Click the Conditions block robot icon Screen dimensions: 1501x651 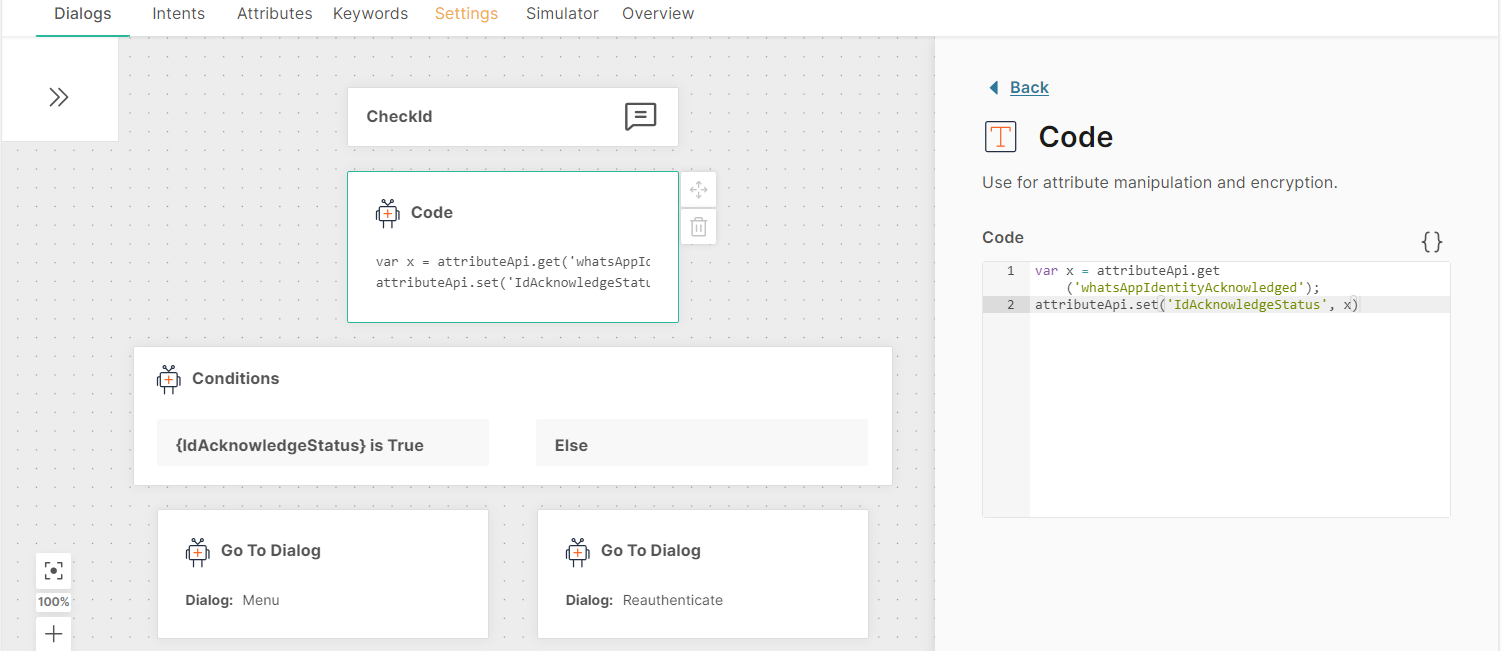coord(169,379)
